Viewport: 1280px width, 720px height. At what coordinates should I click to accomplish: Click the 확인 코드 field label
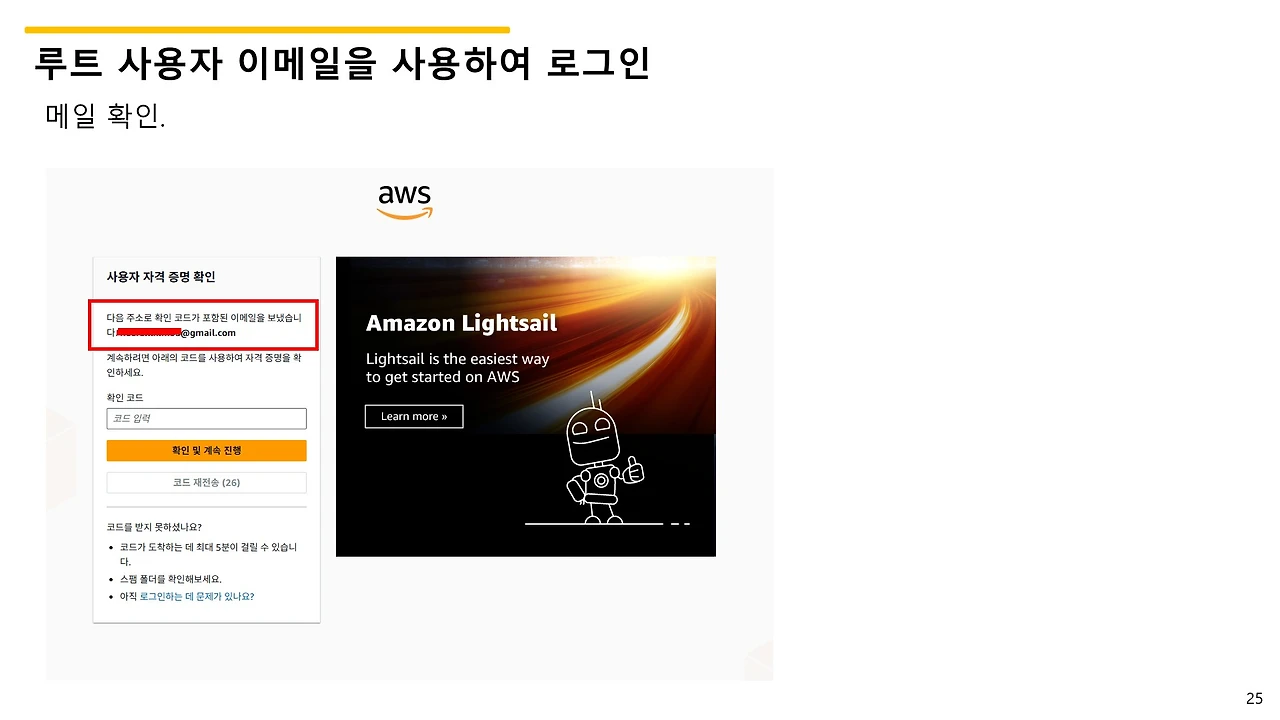125,398
